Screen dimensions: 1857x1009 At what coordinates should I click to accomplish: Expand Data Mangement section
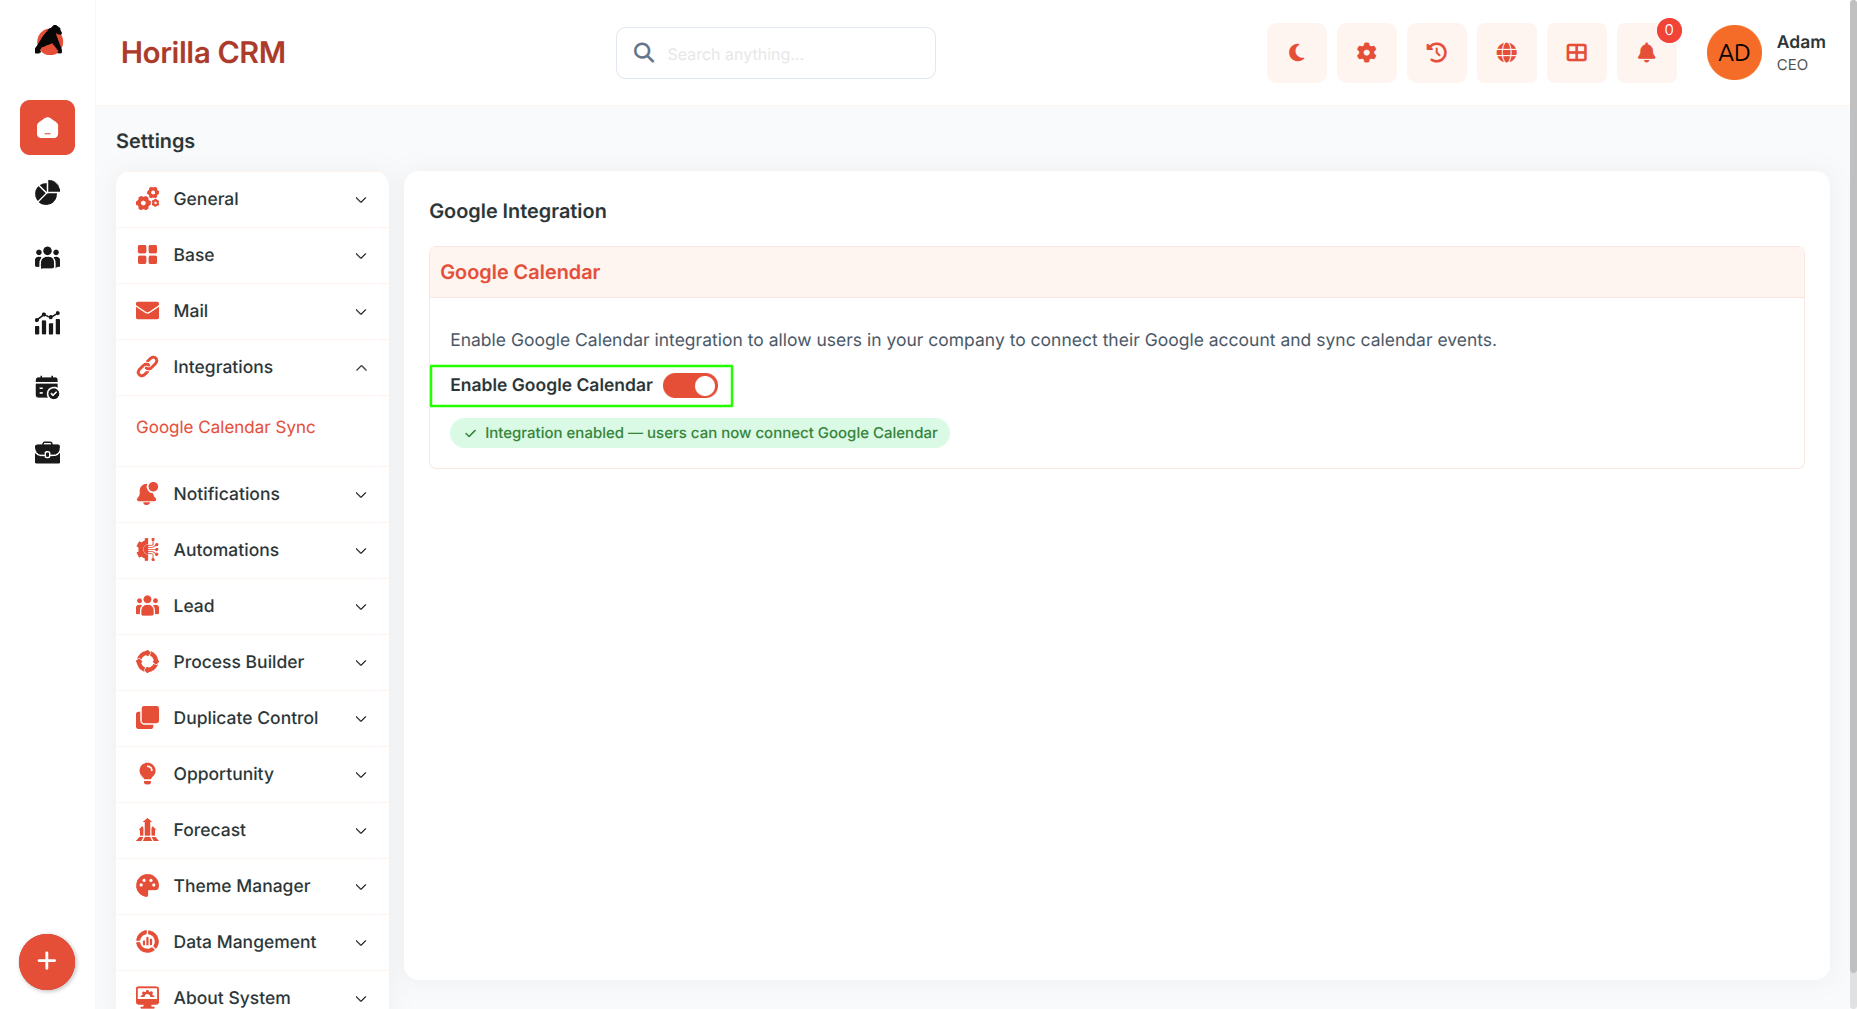pos(252,942)
